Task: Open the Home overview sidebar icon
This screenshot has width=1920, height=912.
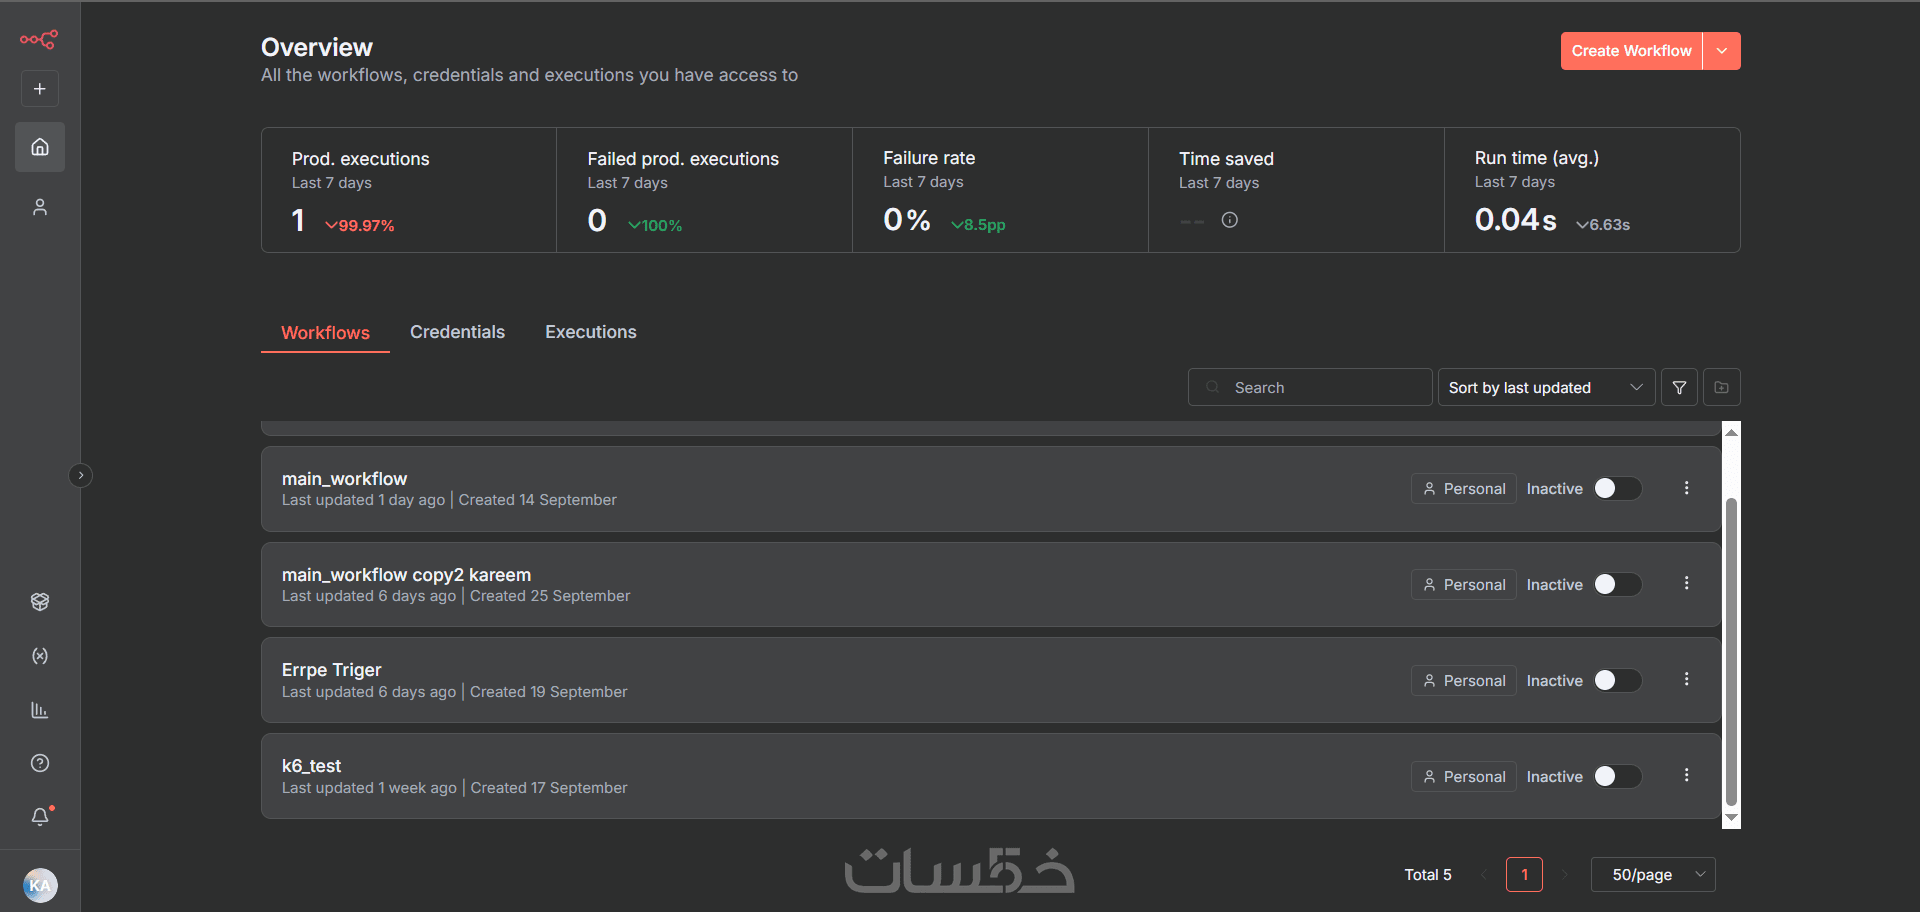Action: pyautogui.click(x=40, y=147)
